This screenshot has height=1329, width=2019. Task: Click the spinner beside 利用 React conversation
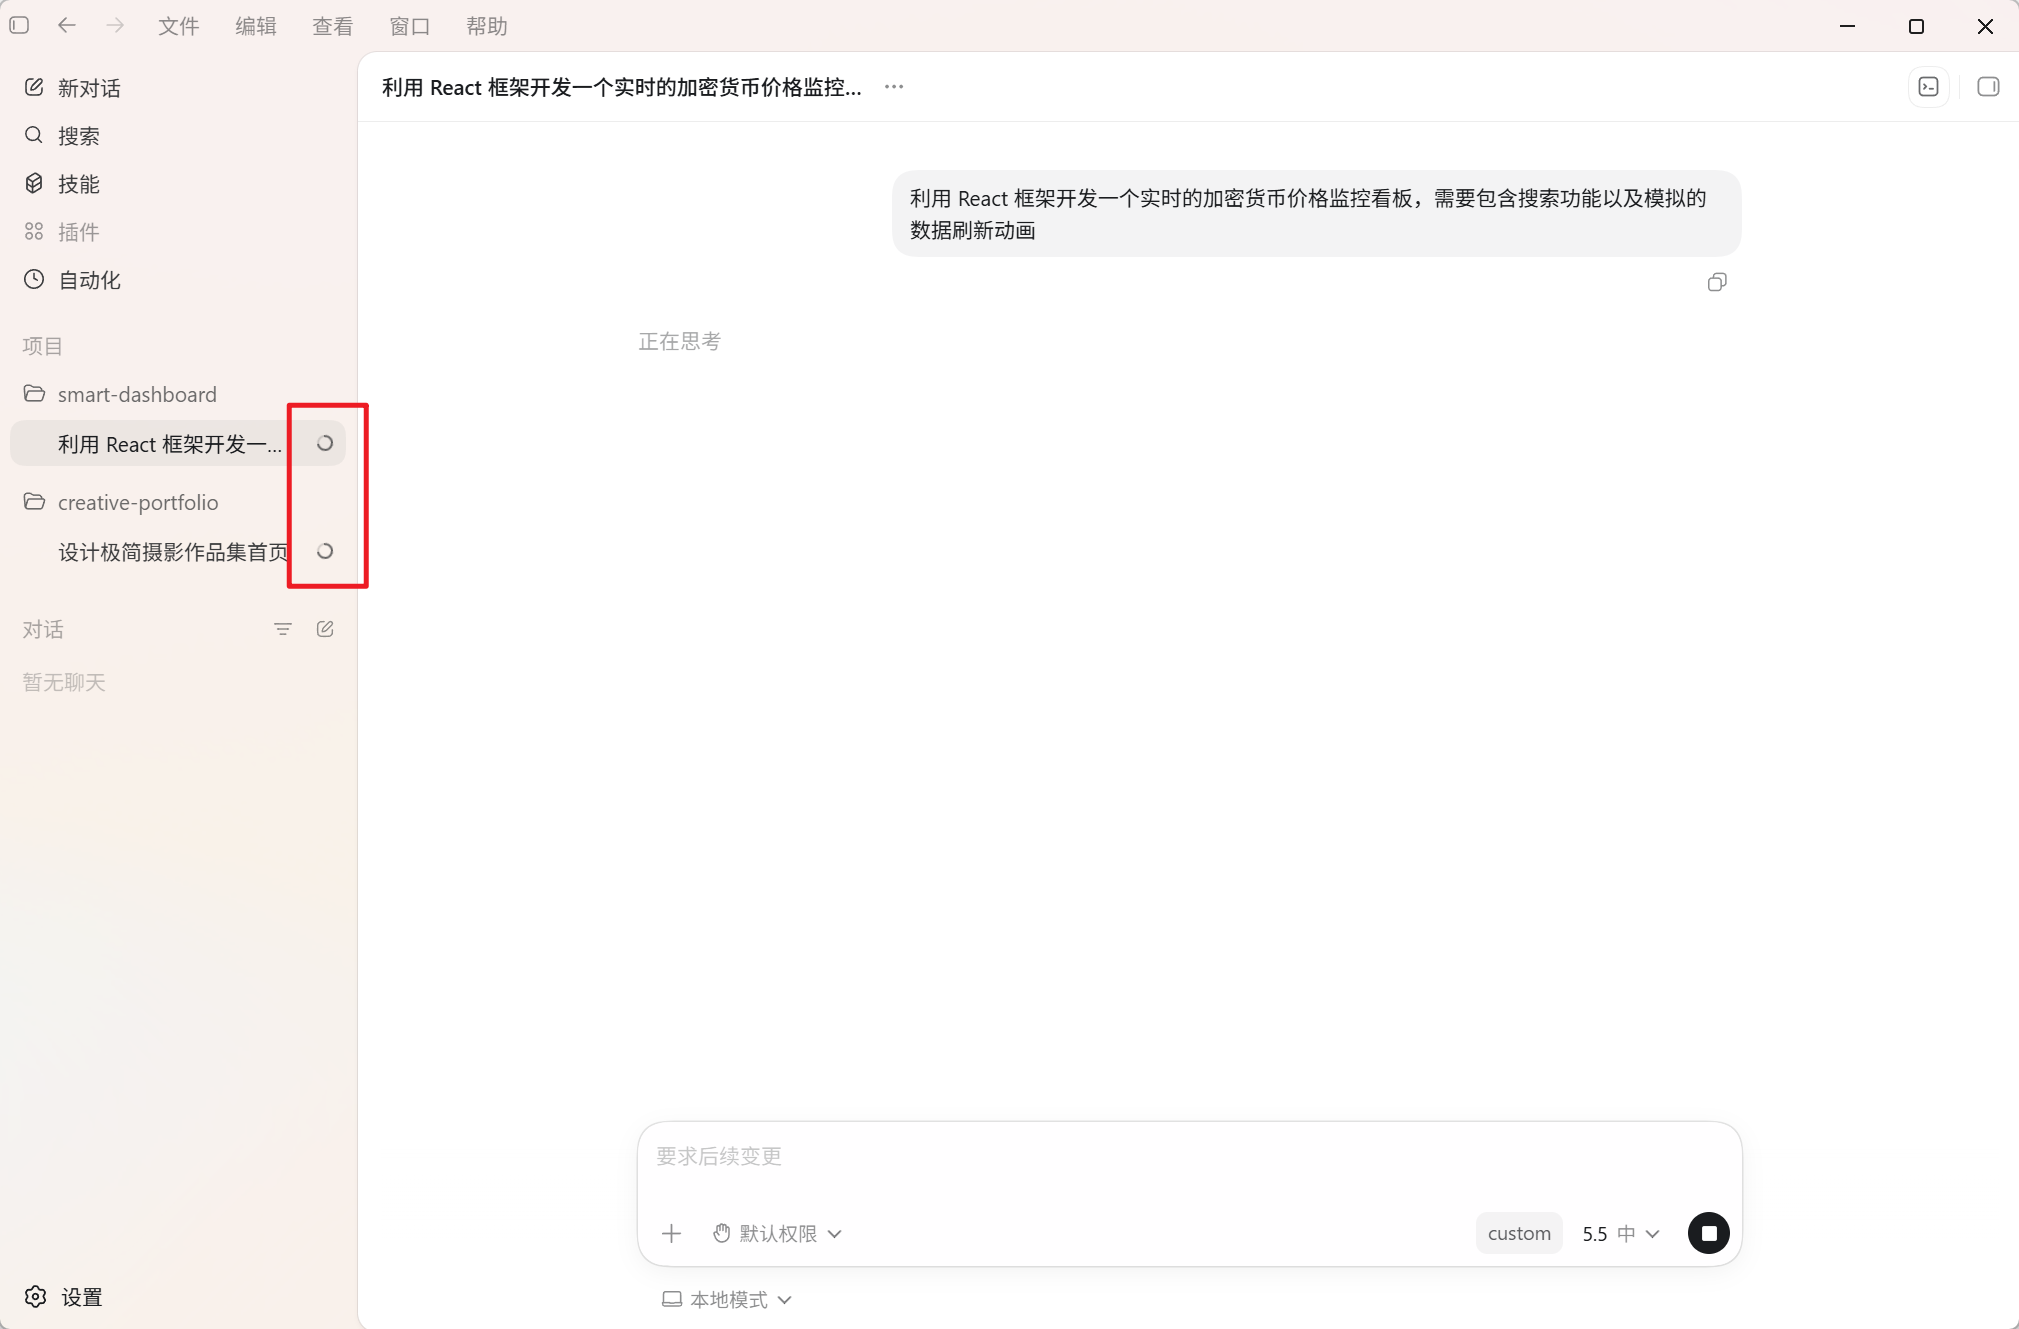tap(325, 443)
